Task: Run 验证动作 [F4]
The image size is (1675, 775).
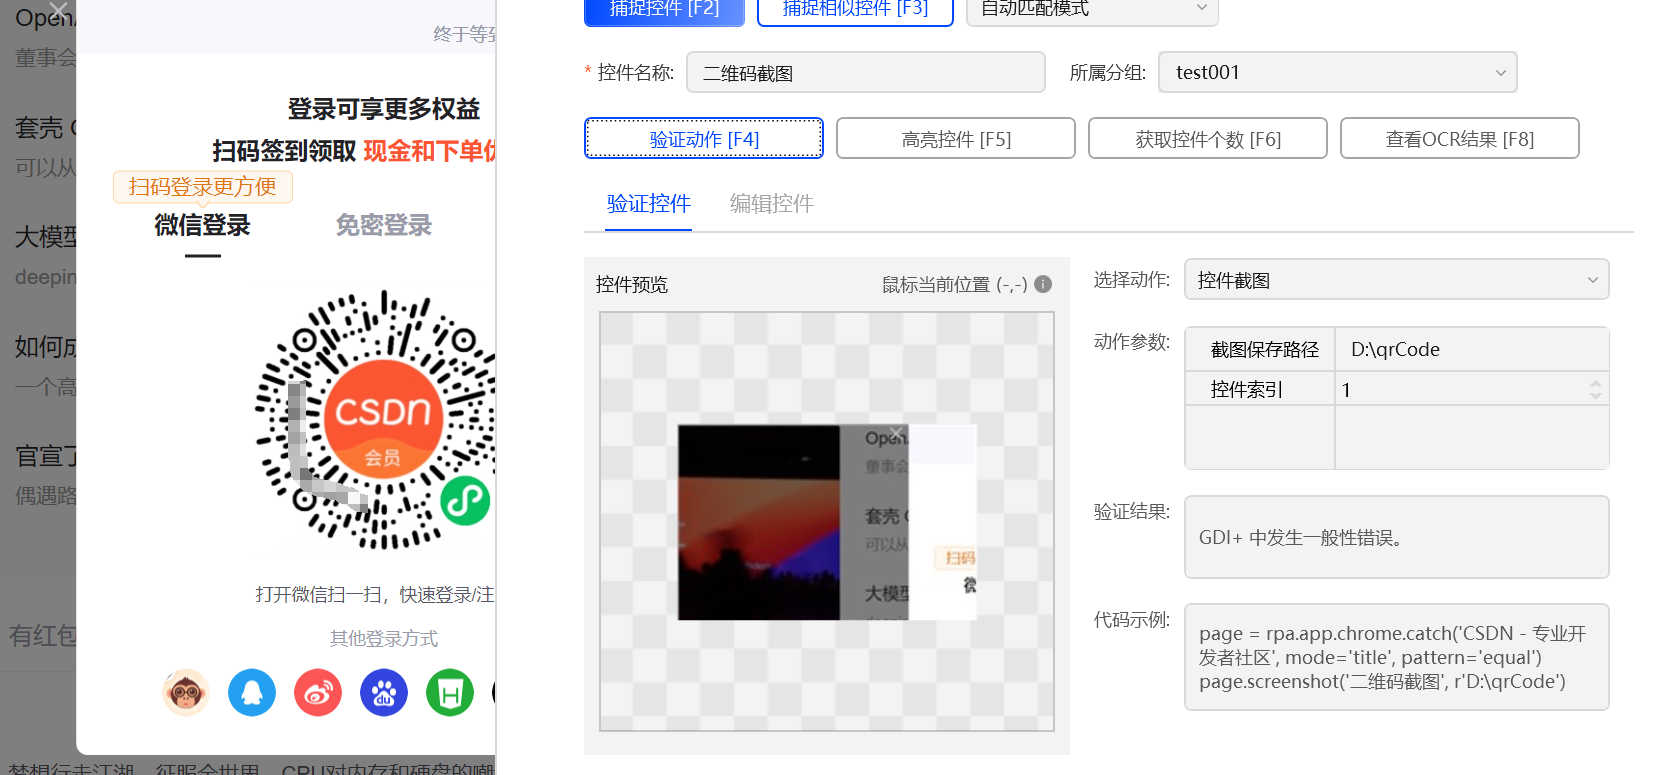Action: (x=704, y=139)
